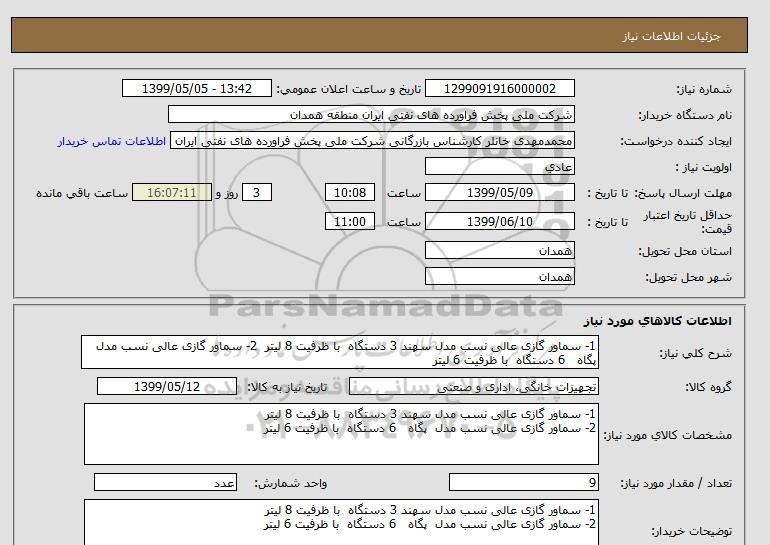Select the need number field 1299091916000002

pos(499,88)
